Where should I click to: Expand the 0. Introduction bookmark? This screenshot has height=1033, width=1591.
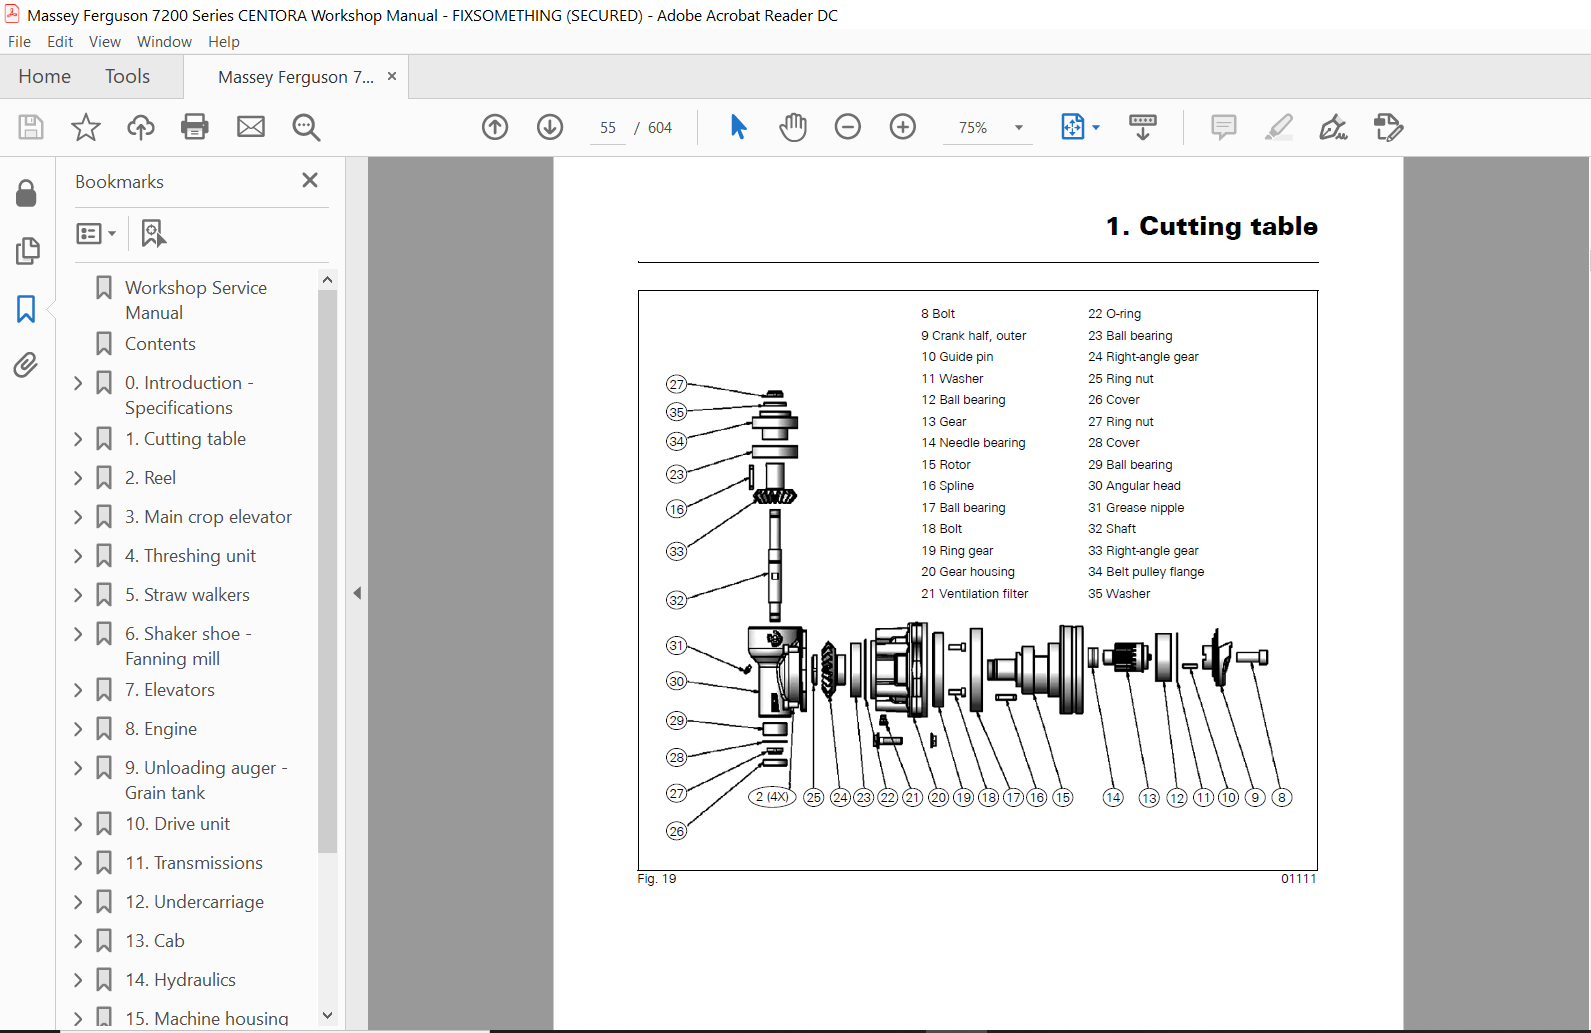78,383
